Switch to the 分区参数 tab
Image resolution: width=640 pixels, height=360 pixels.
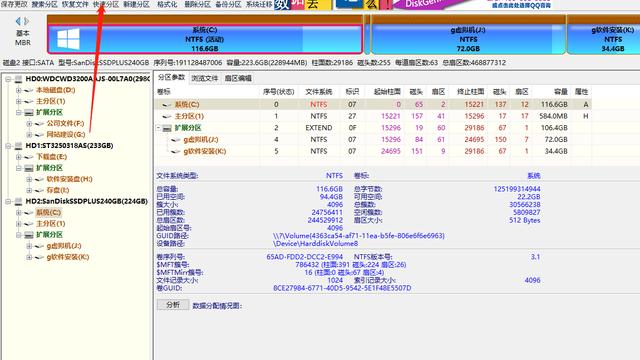171,78
